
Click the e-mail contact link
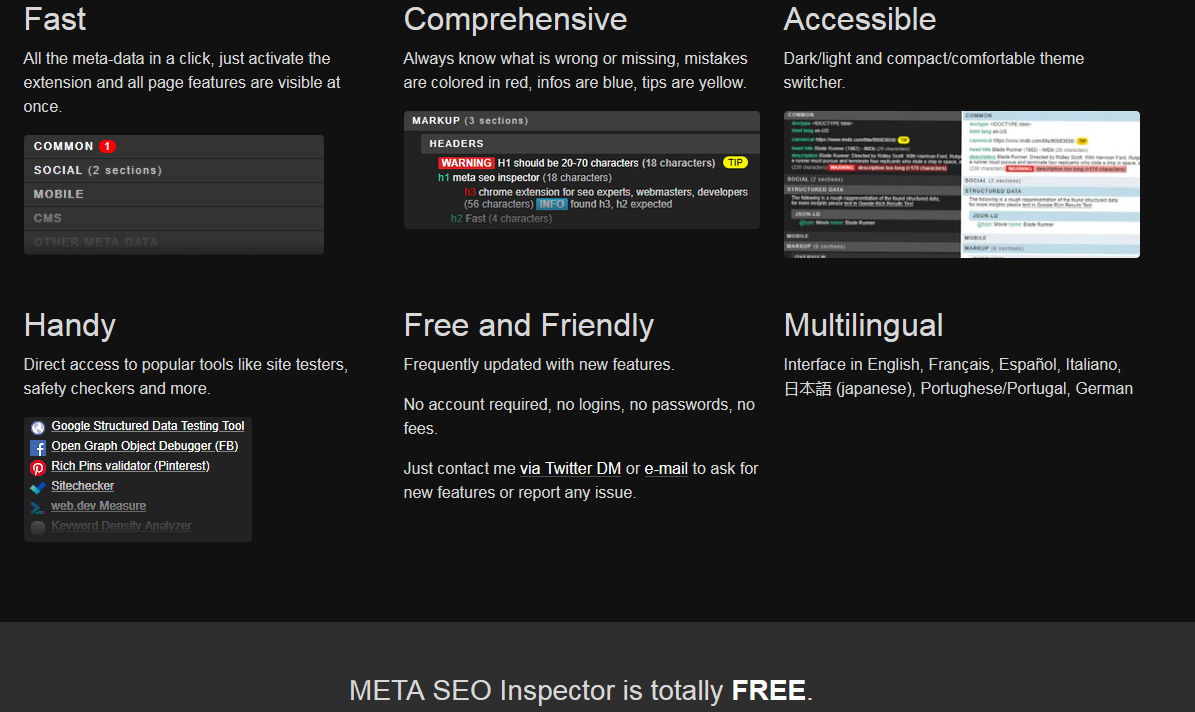[x=666, y=469]
